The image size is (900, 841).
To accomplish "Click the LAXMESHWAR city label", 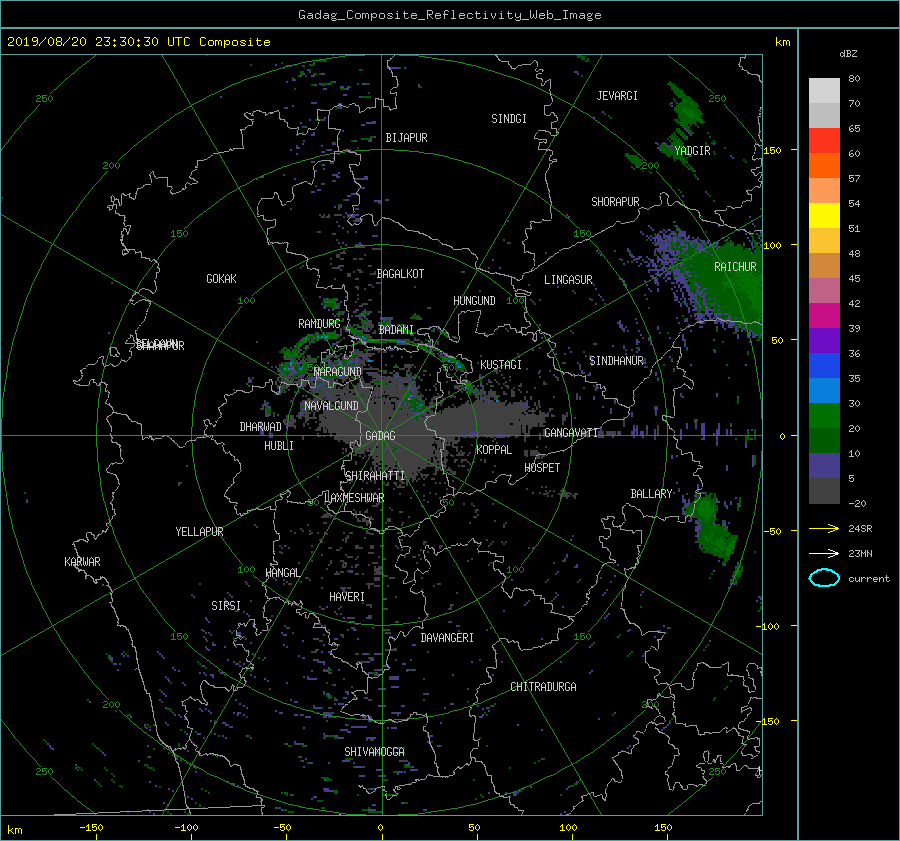I will tap(354, 498).
